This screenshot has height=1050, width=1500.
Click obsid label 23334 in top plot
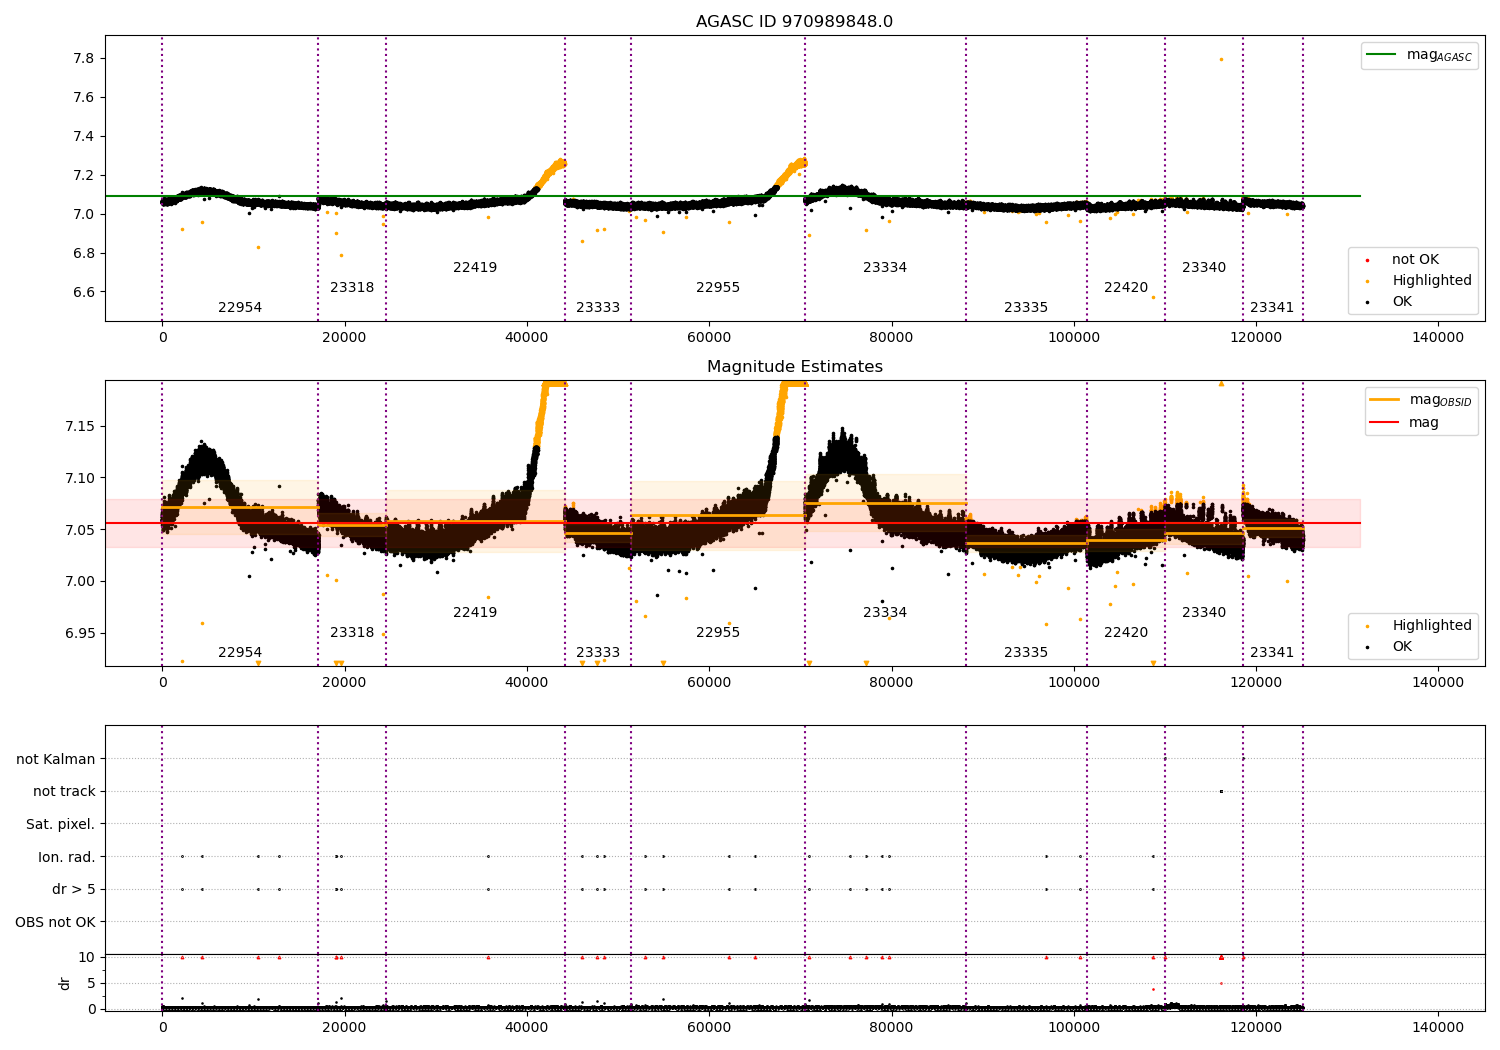click(885, 268)
